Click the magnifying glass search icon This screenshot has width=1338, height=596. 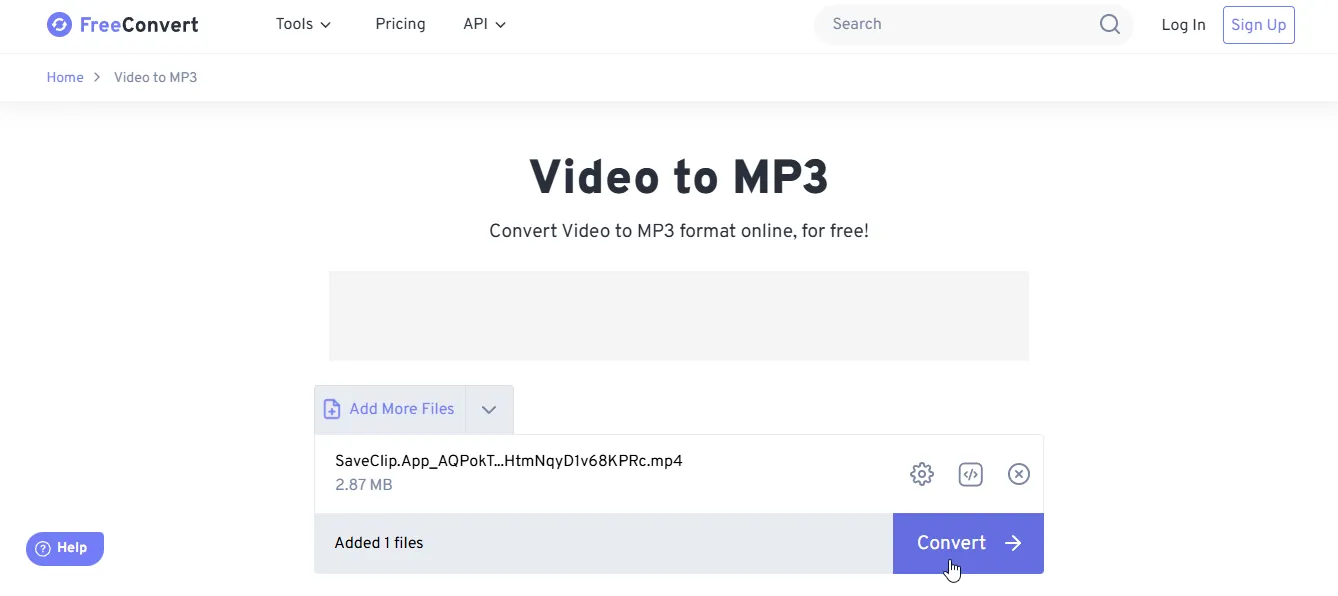1110,24
